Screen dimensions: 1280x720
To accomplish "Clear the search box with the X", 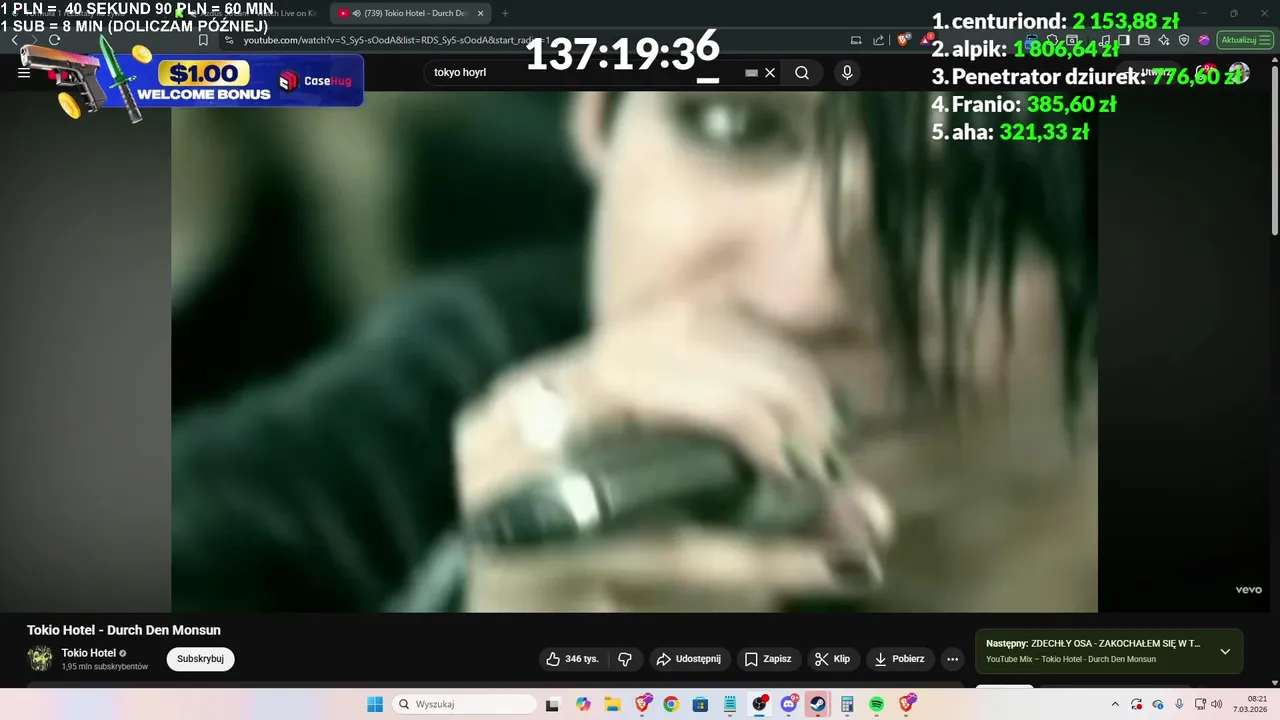I will [770, 73].
